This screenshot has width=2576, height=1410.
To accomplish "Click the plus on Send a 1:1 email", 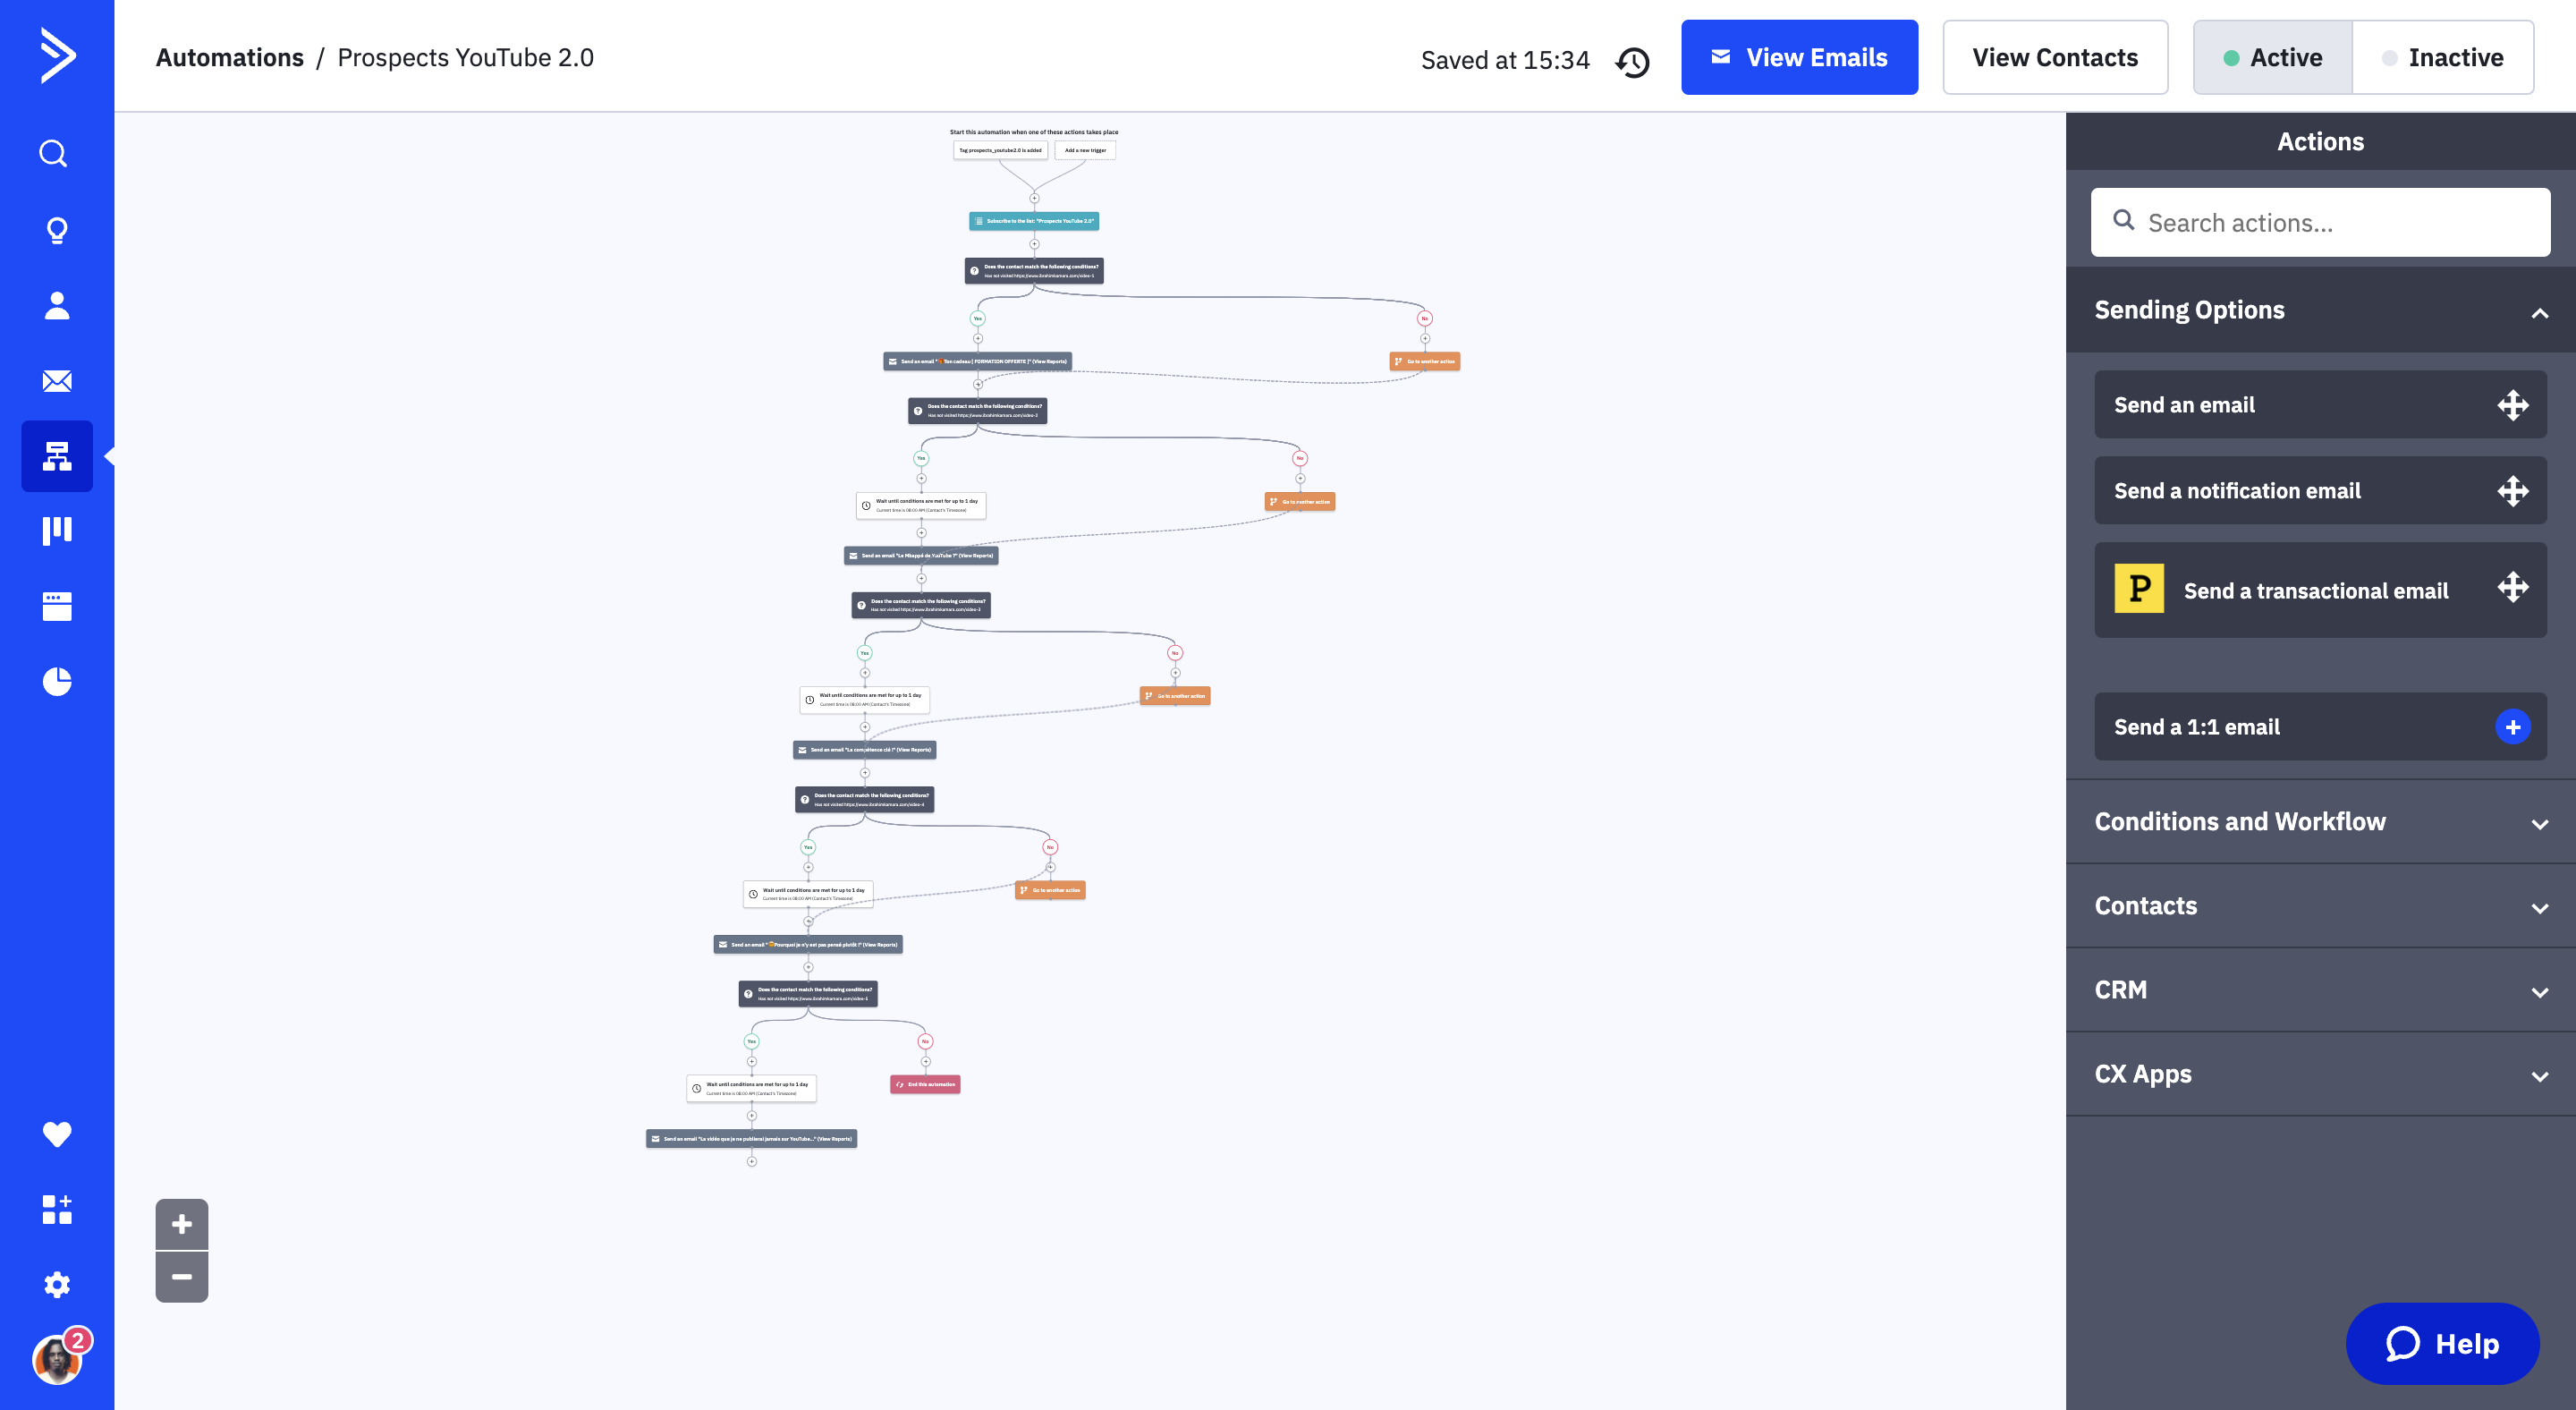I will pyautogui.click(x=2512, y=727).
